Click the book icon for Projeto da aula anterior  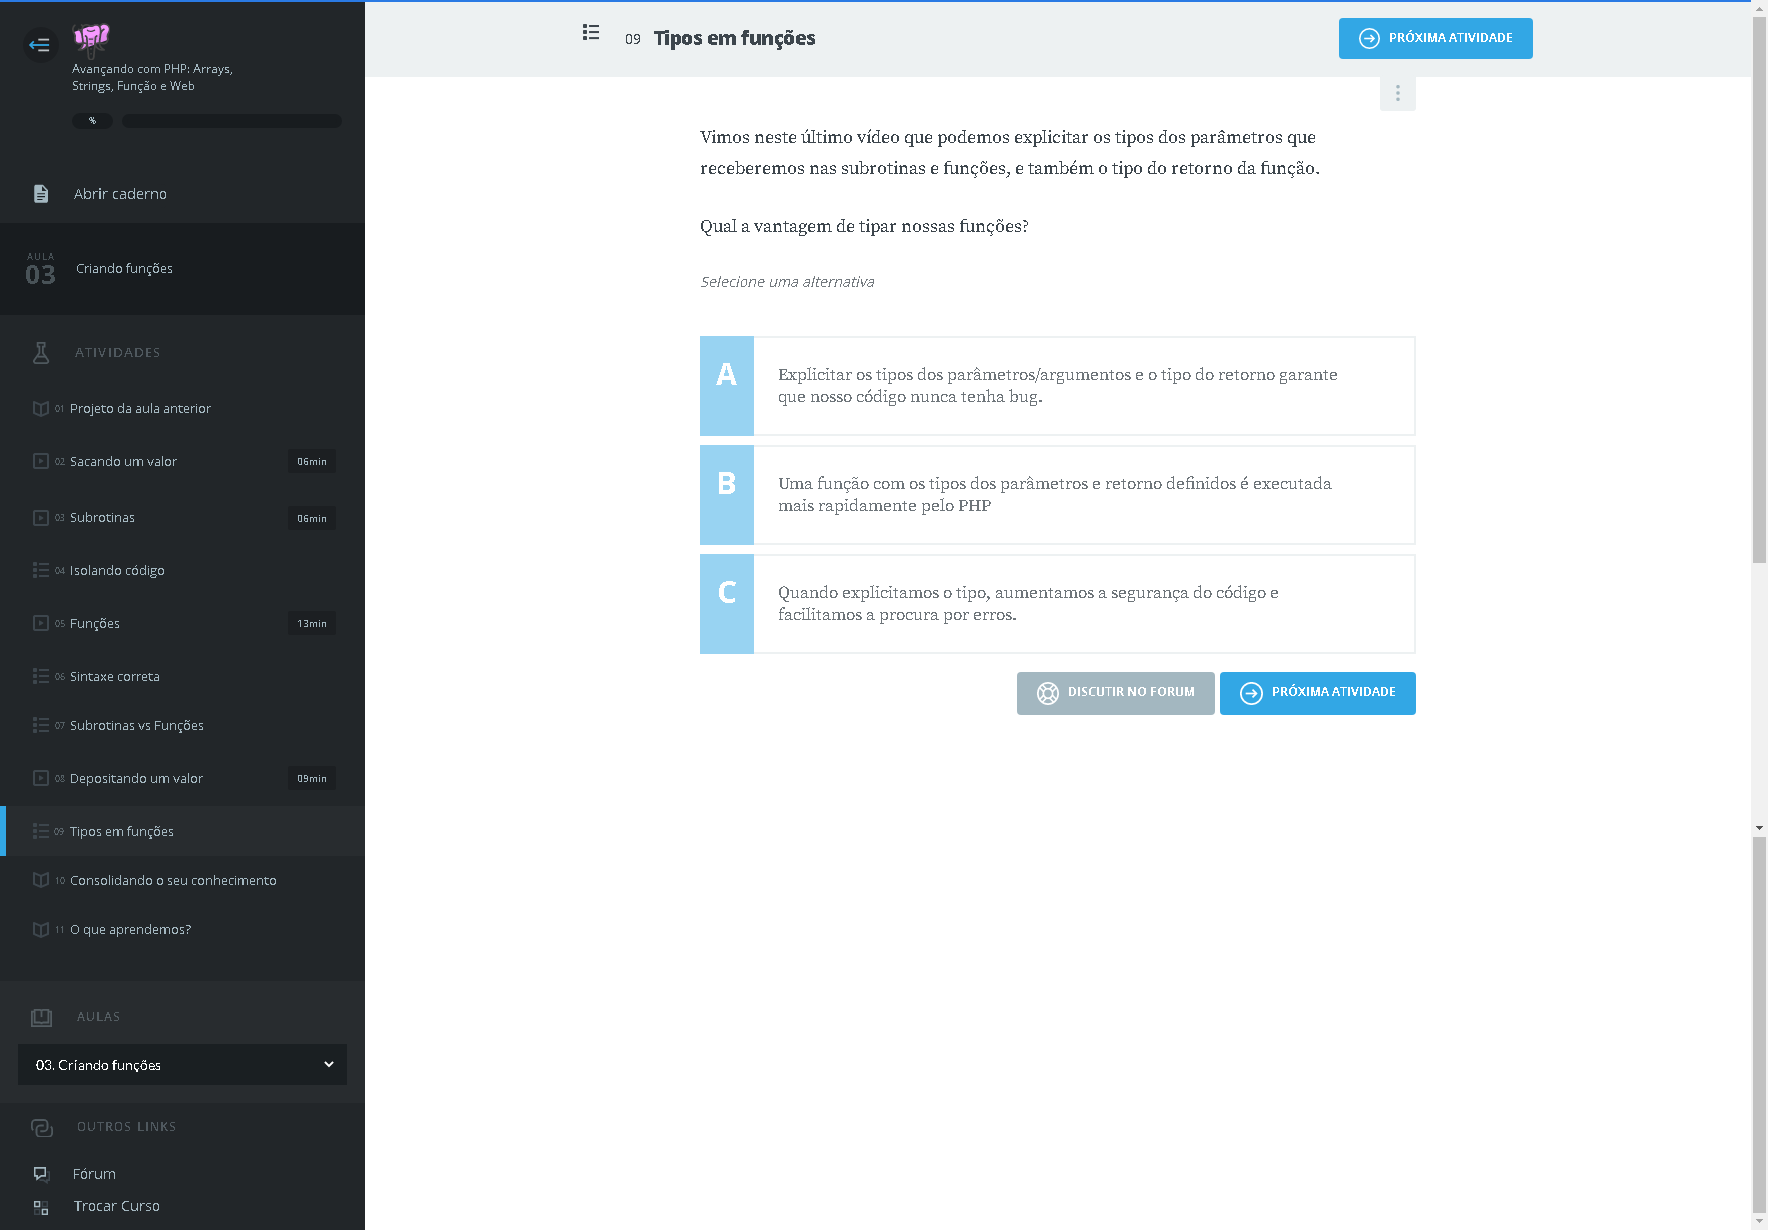(41, 408)
